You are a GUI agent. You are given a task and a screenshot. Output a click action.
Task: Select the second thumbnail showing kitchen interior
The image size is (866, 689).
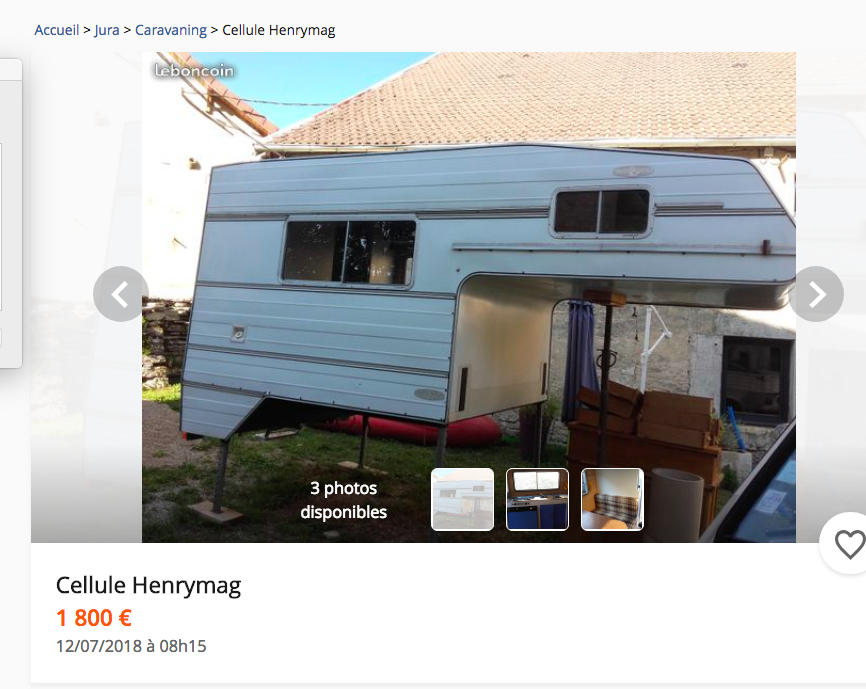pos(537,499)
